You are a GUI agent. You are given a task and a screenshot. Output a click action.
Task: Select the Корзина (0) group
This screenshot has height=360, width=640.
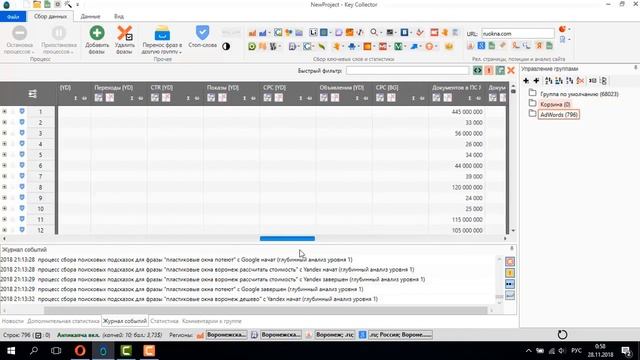(x=555, y=104)
